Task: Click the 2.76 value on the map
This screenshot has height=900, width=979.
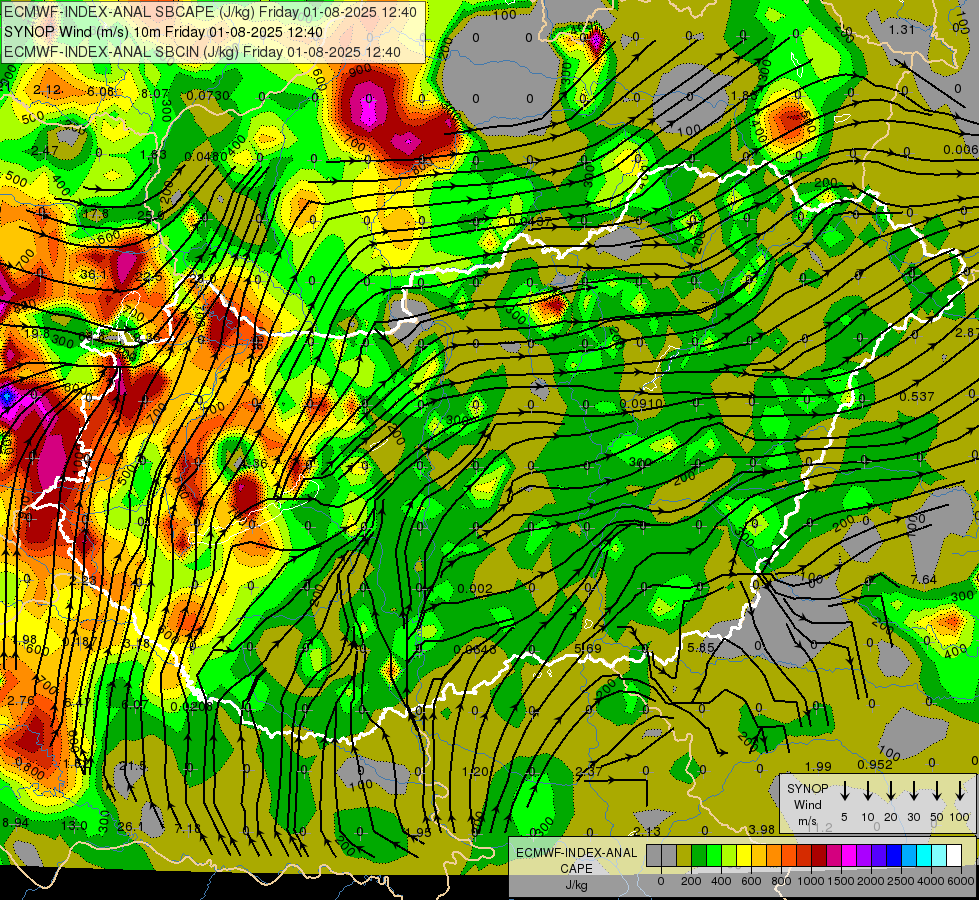Action: [21, 701]
